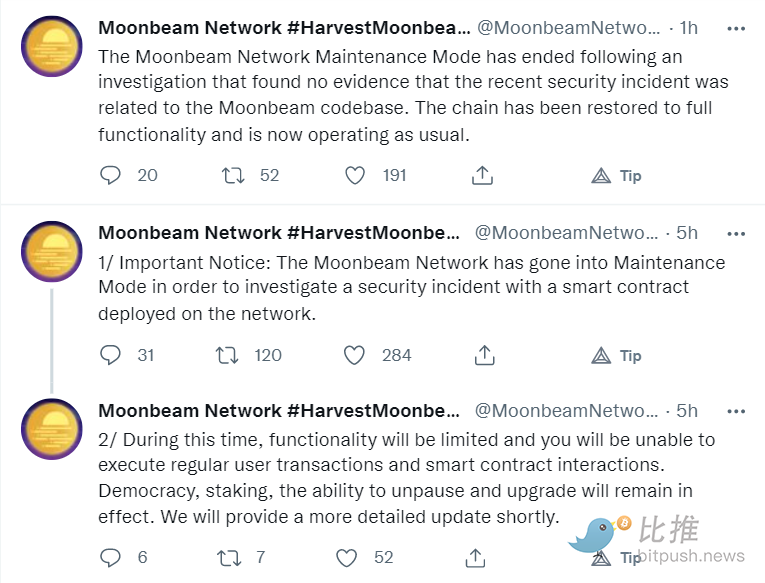Open more options on the 1h tweet
Screen dimensions: 765x583
736,29
